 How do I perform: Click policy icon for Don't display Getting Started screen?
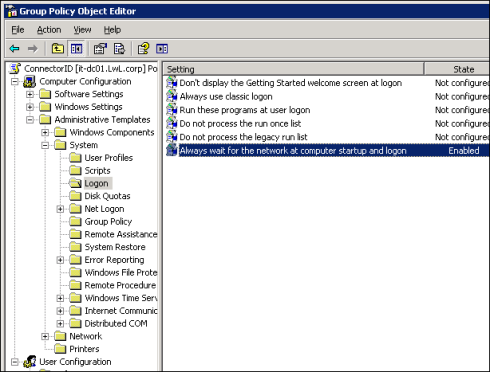(172, 83)
